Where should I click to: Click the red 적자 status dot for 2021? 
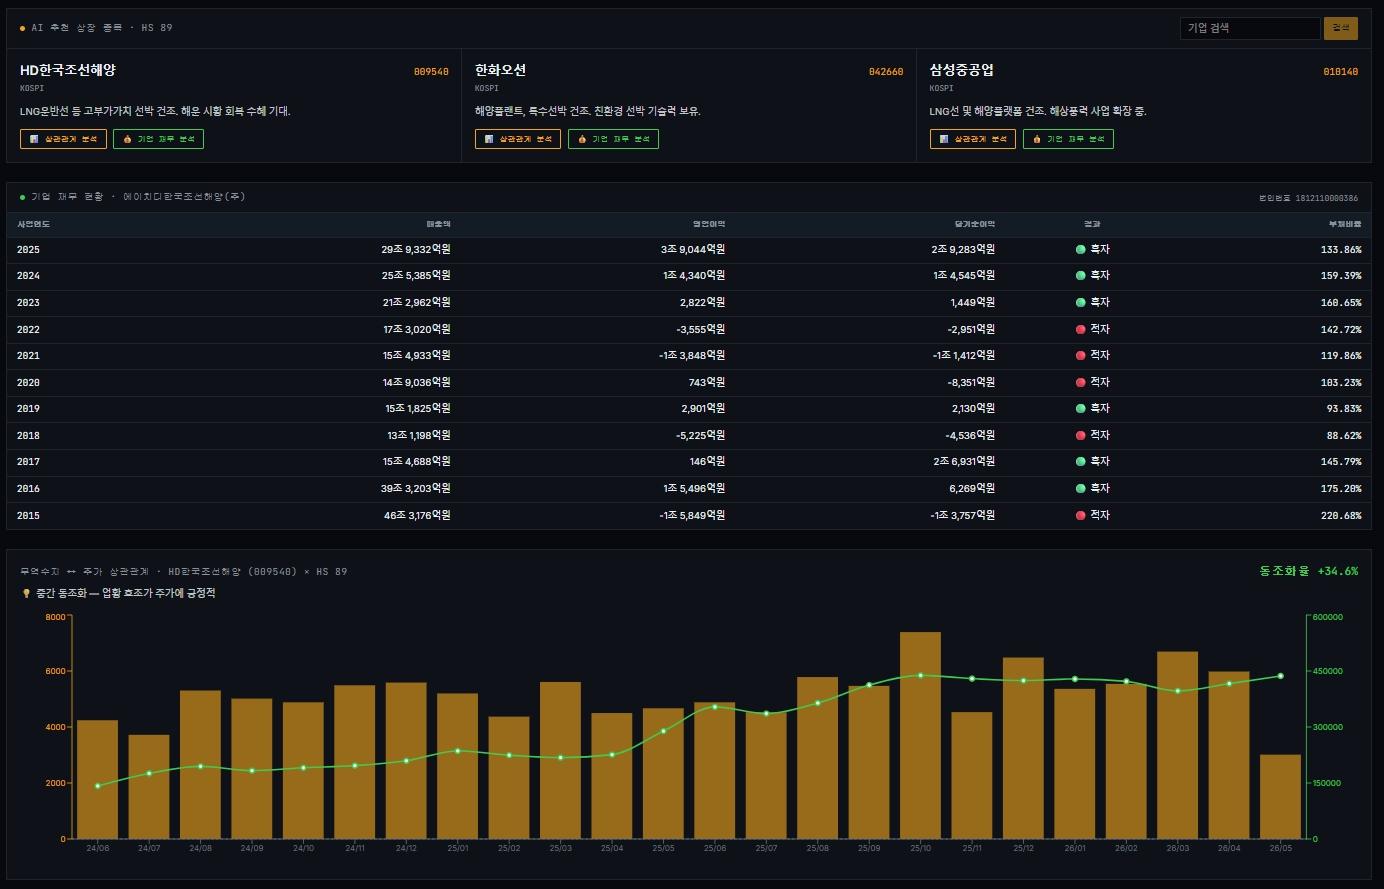coord(1080,355)
